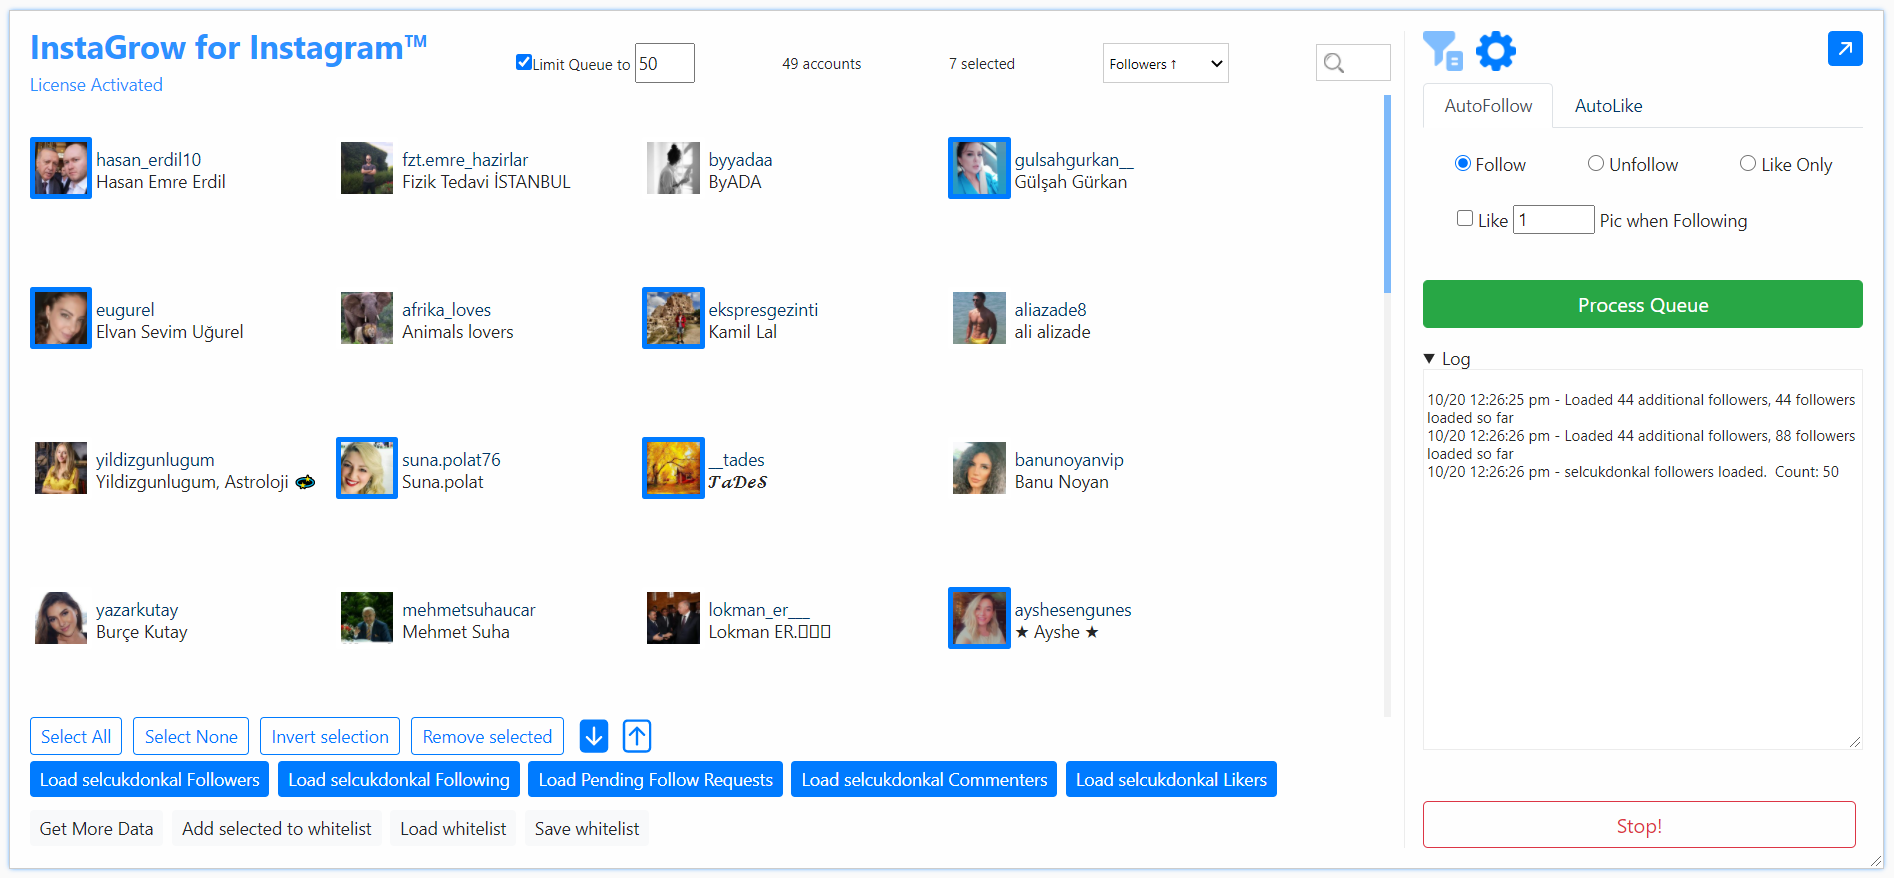
Task: Select yazarkutay profile picture
Action: tap(61, 618)
